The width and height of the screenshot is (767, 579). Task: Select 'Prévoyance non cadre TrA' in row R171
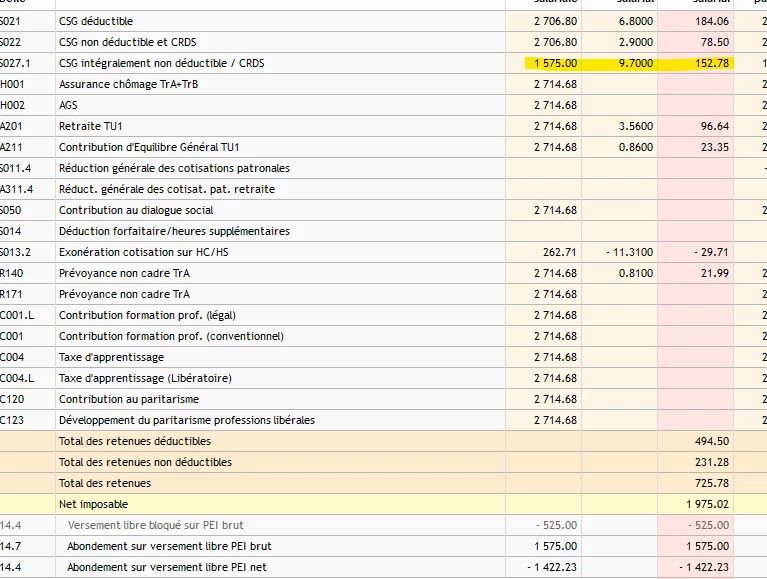124,294
